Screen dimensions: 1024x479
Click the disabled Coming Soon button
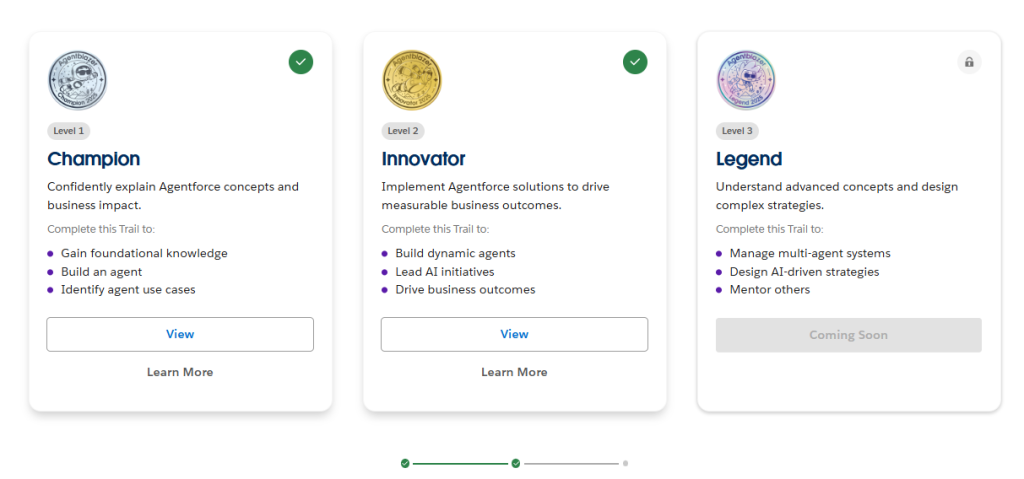[x=848, y=335]
